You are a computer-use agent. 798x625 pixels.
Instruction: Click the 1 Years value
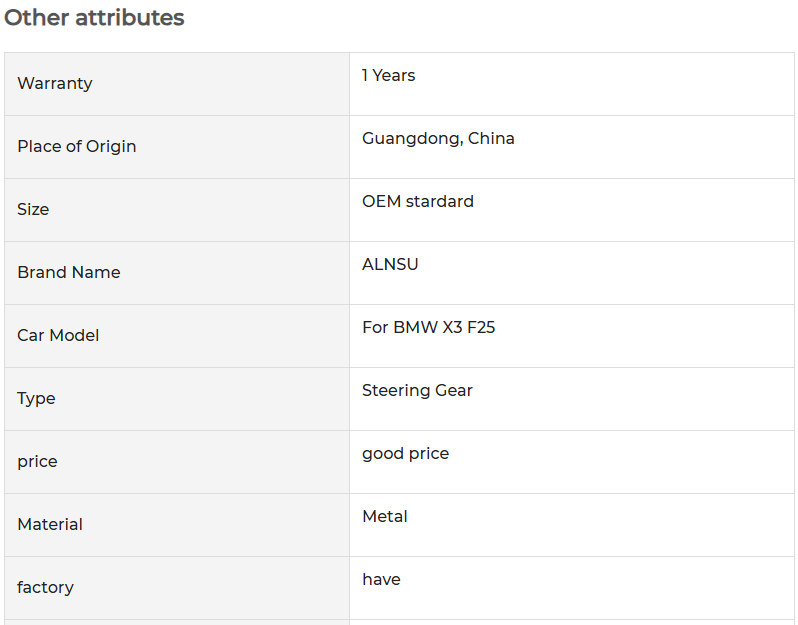click(388, 75)
